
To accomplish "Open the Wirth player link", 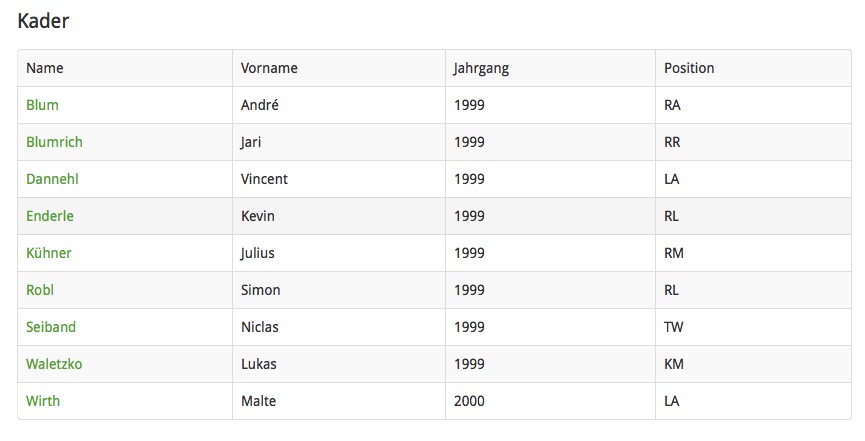I will click(x=43, y=401).
